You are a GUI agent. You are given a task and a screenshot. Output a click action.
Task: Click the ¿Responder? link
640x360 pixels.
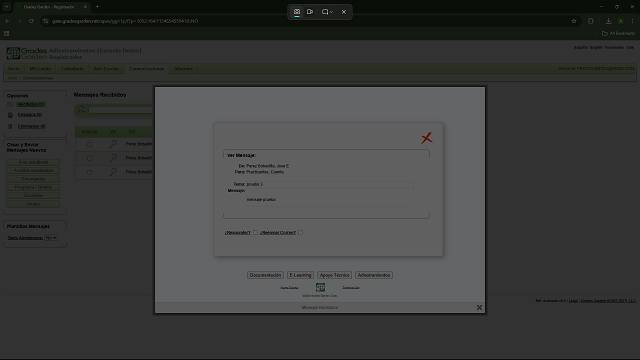tap(238, 233)
